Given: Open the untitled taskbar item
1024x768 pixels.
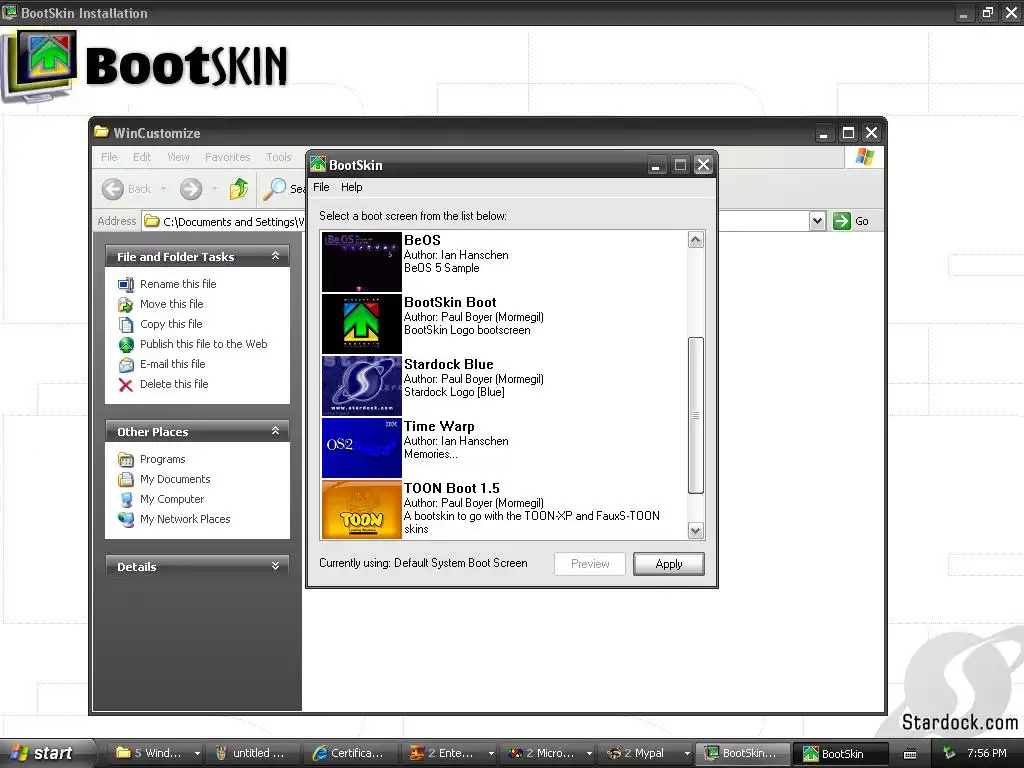Looking at the screenshot, I should point(251,753).
